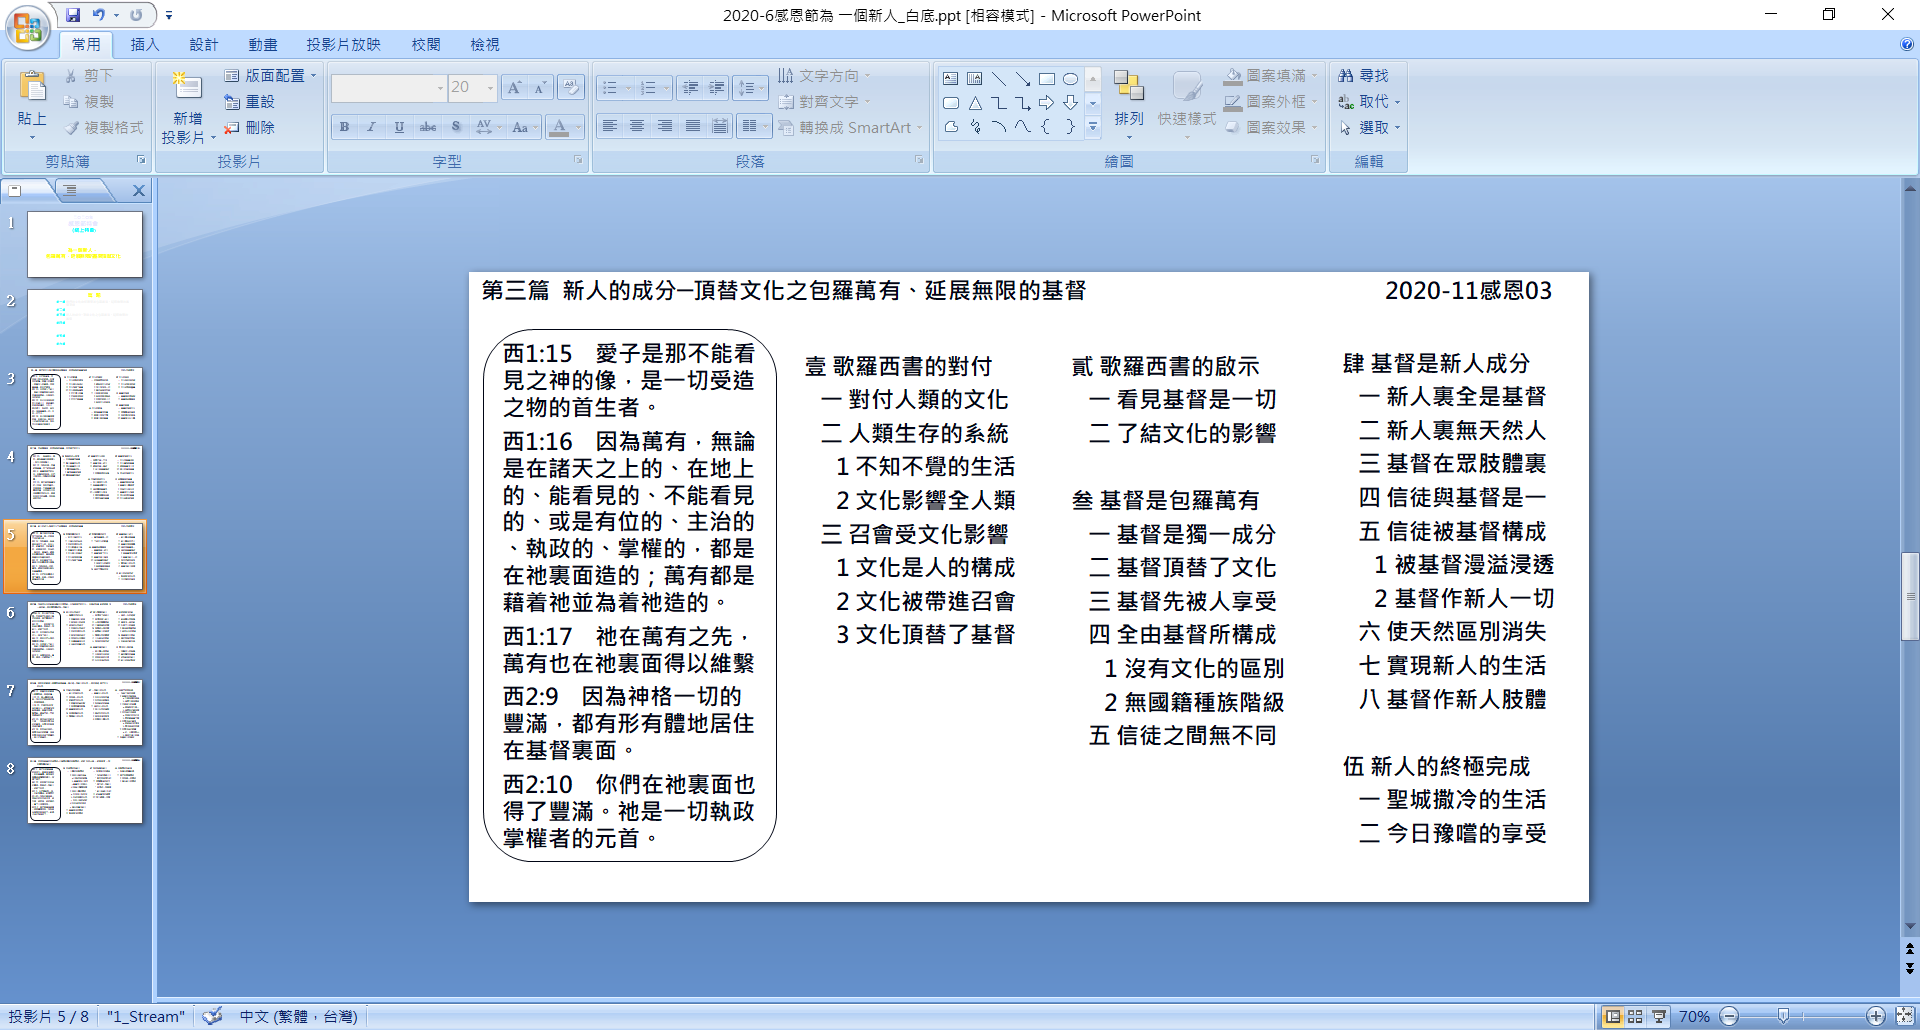Image resolution: width=1920 pixels, height=1030 pixels.
Task: Open the 版面配置 layout dropdown
Action: point(270,76)
